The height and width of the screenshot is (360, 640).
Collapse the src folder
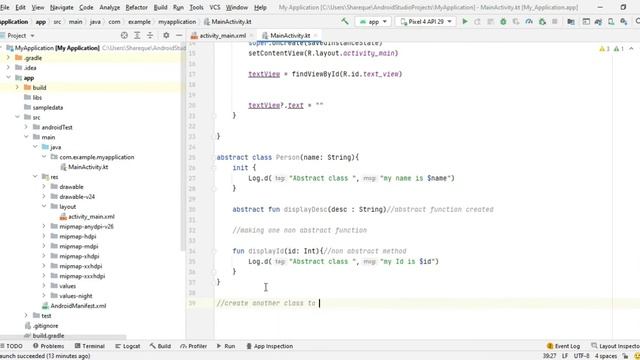pos(17,117)
